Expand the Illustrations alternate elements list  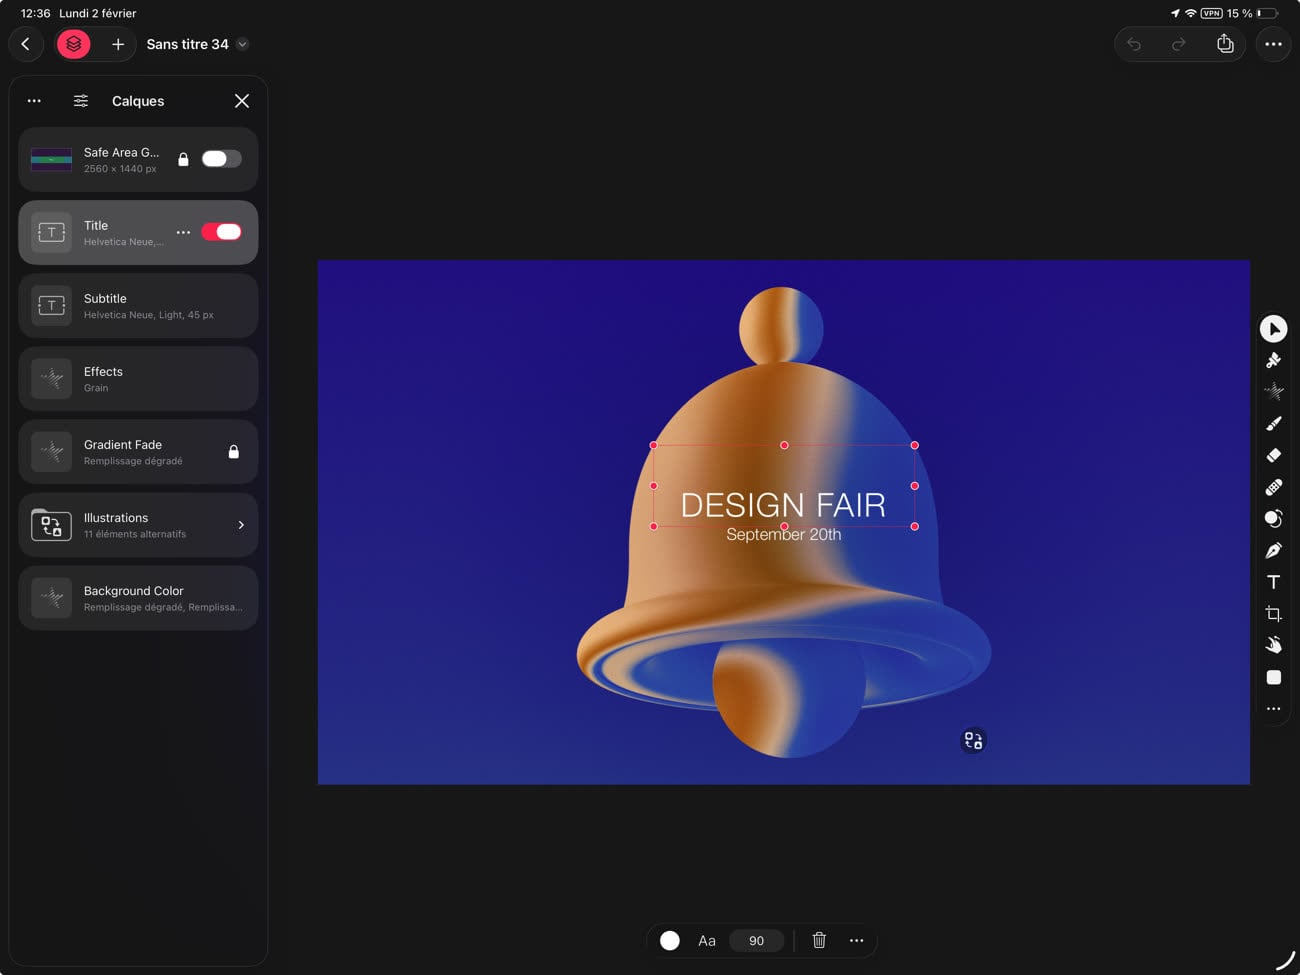[240, 524]
